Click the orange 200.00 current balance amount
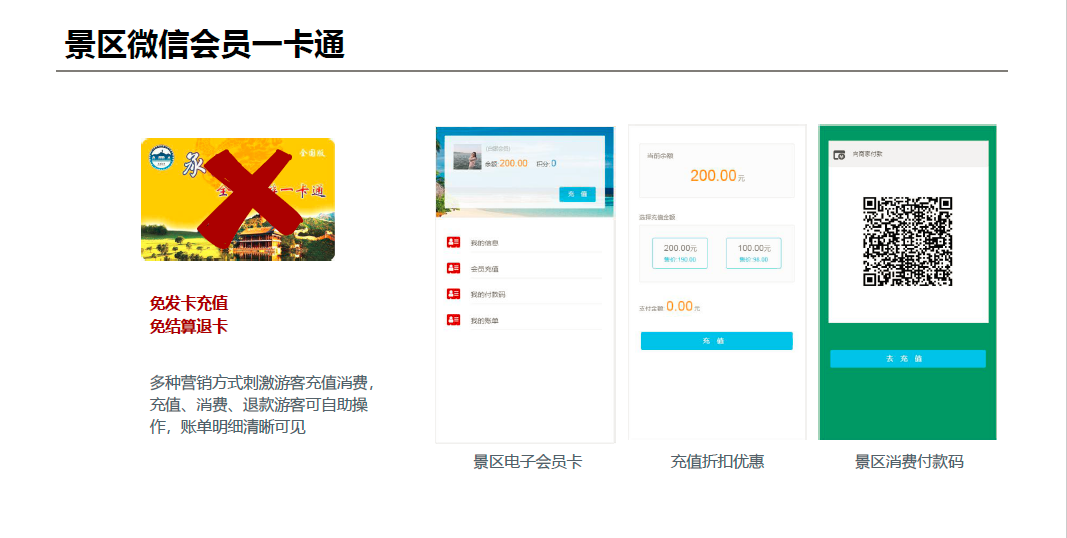This screenshot has height=538, width=1067. pos(712,176)
